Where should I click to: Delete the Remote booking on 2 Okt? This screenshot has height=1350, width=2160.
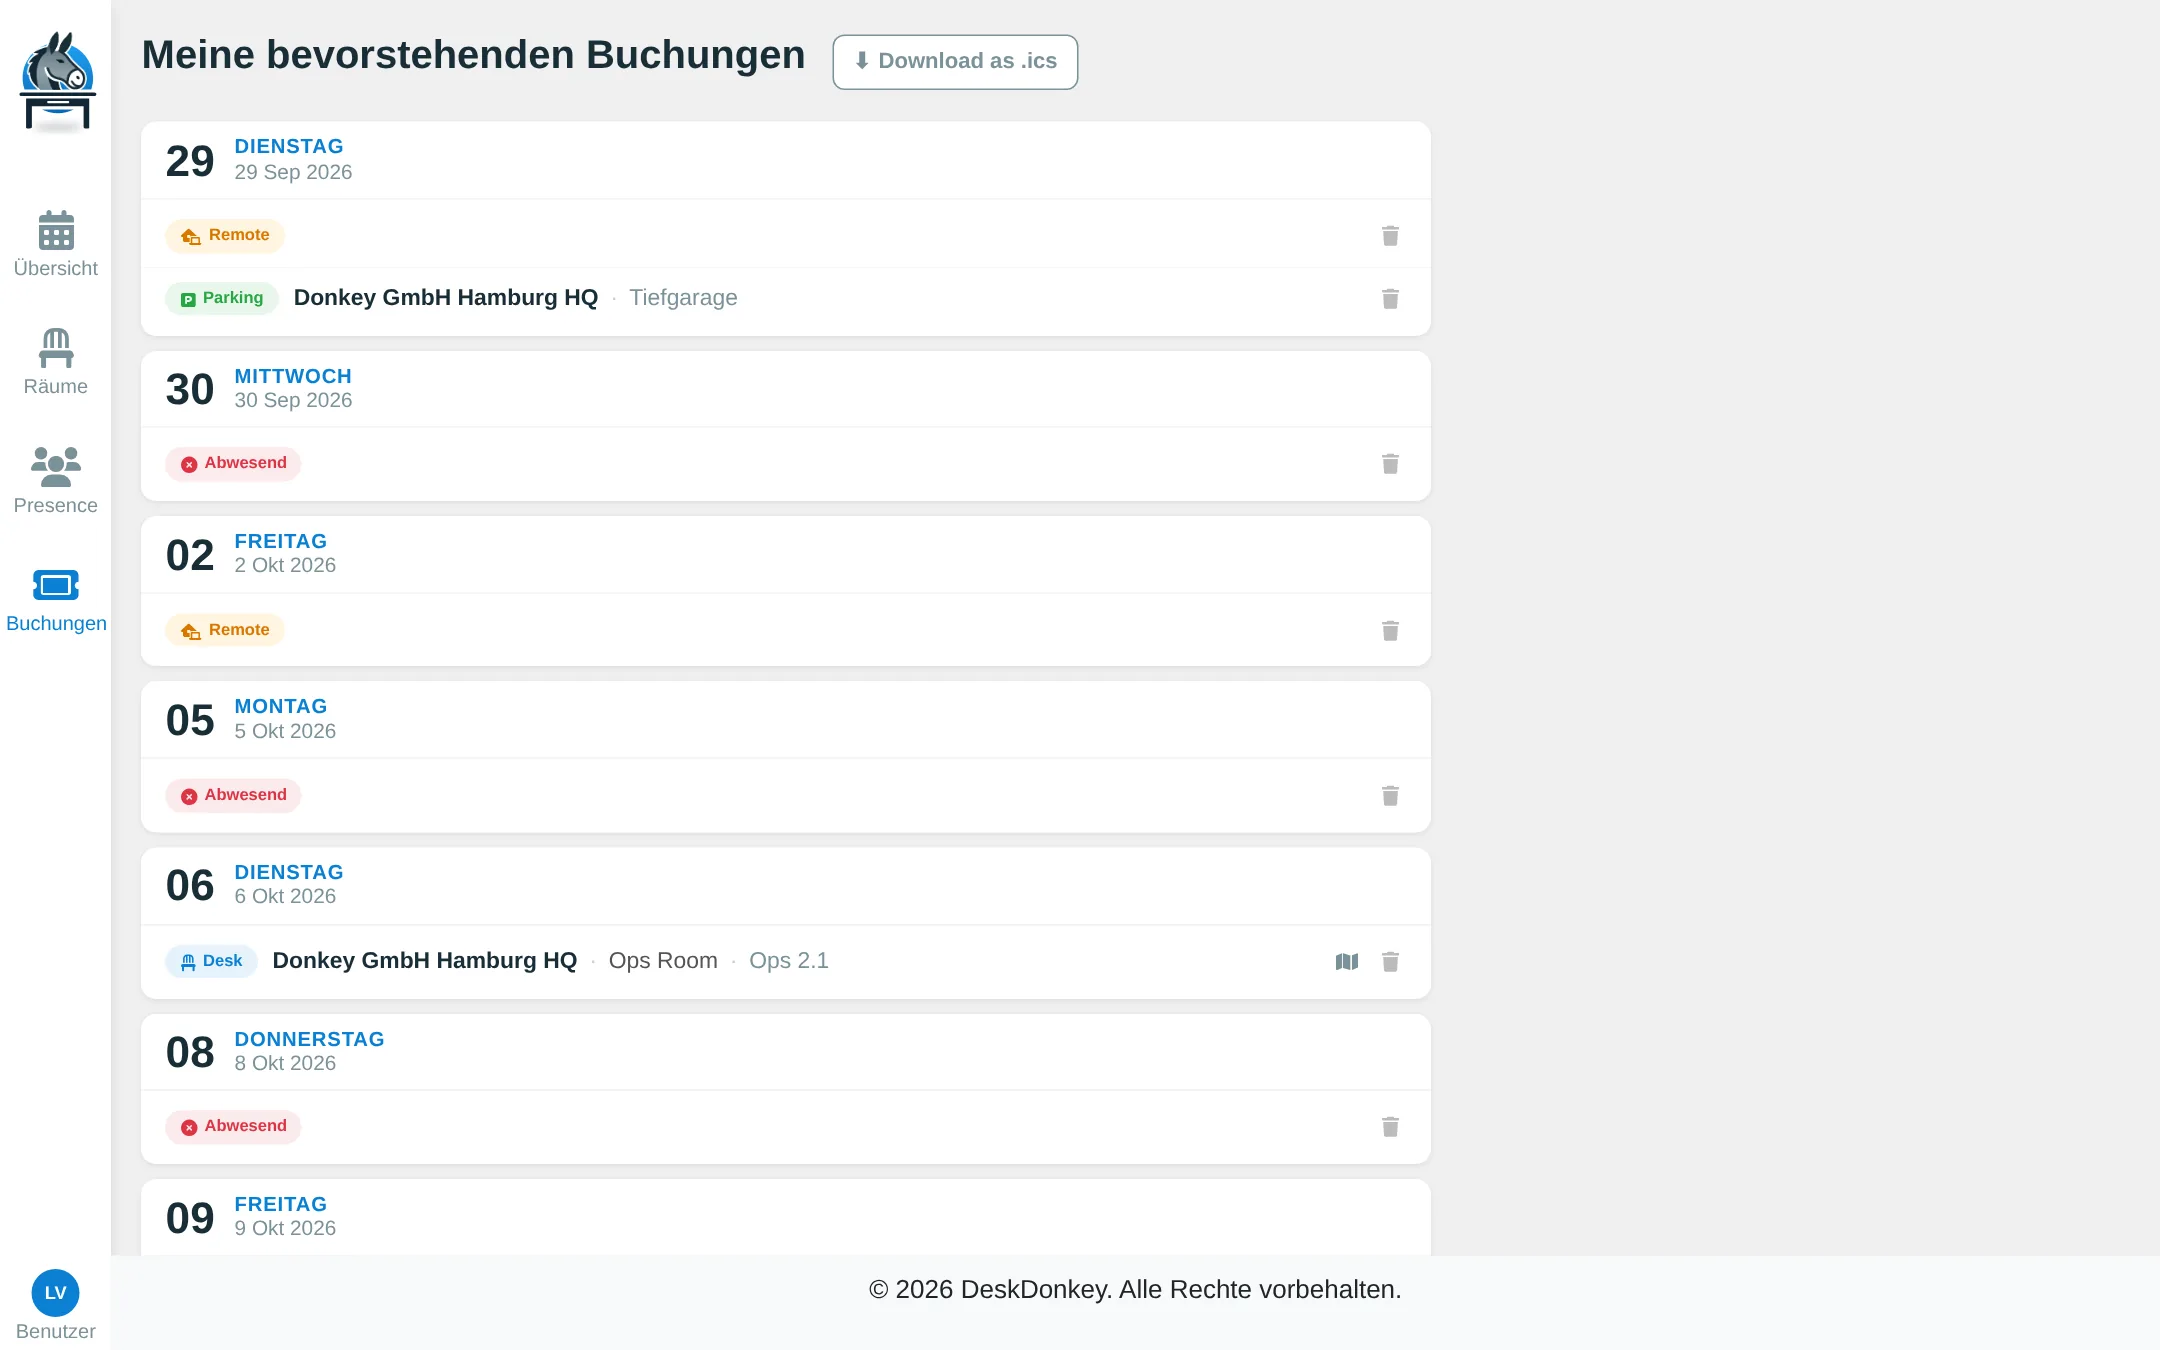(x=1390, y=630)
